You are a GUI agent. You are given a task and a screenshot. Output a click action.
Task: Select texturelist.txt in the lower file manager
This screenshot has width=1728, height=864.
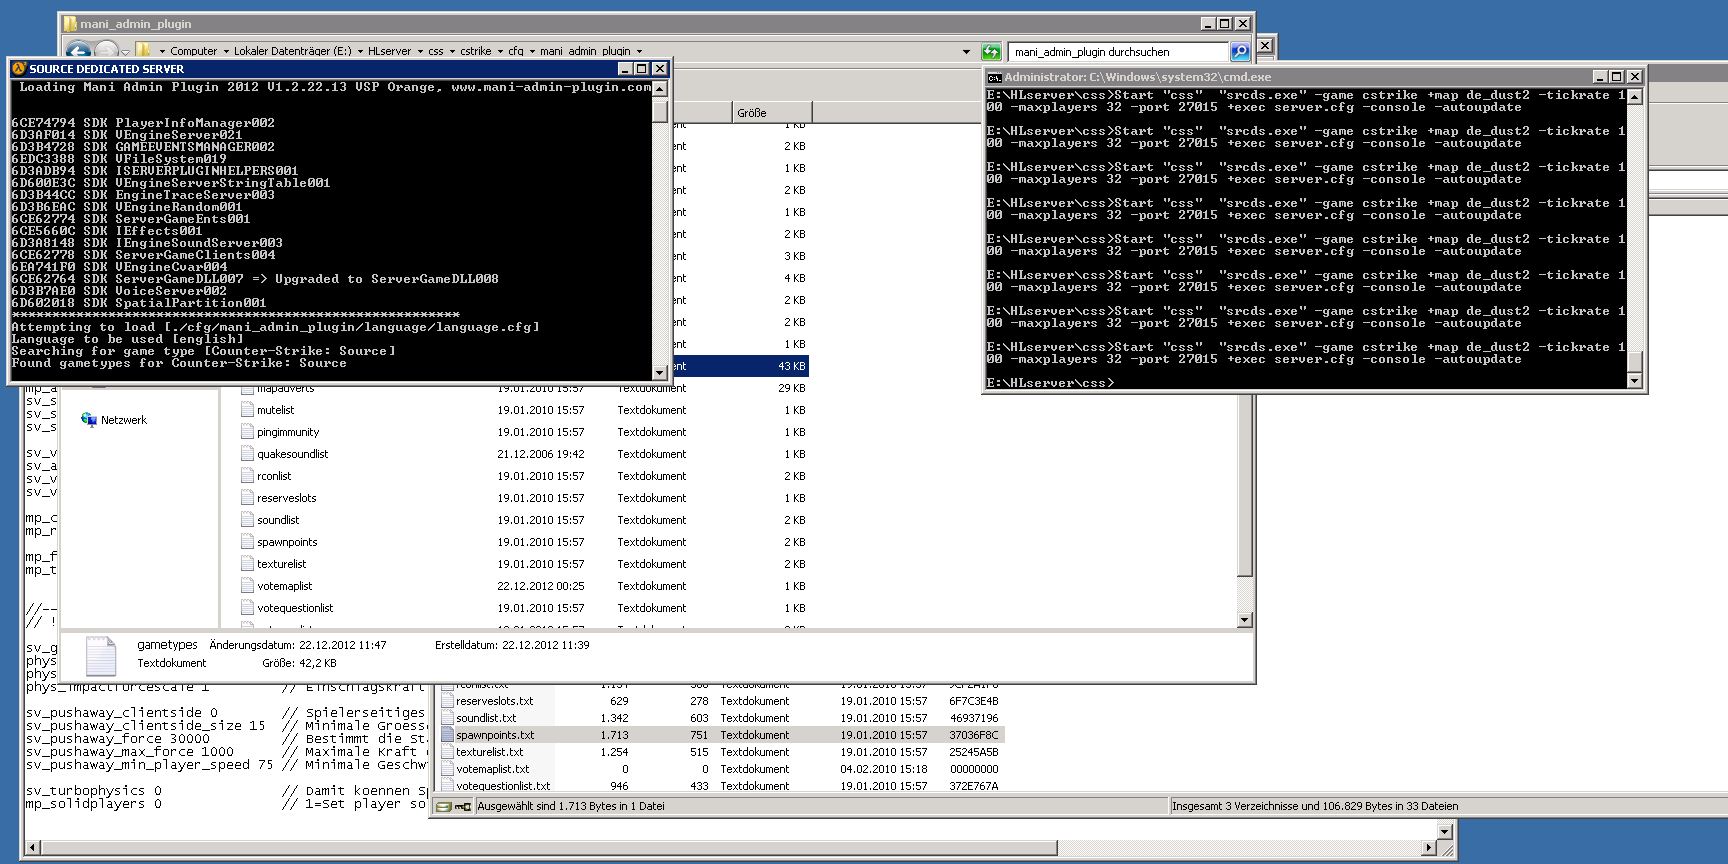[490, 752]
